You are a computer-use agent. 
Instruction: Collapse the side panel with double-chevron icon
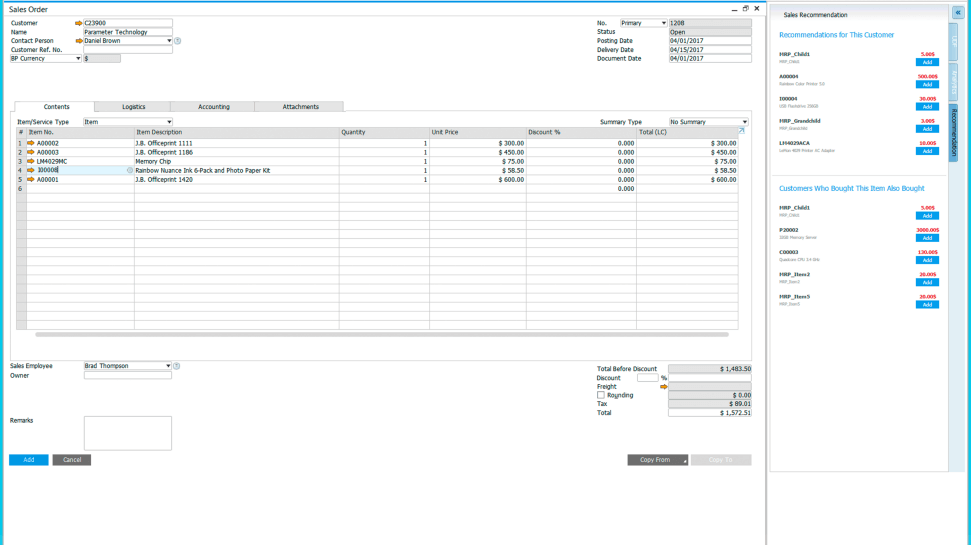958,13
